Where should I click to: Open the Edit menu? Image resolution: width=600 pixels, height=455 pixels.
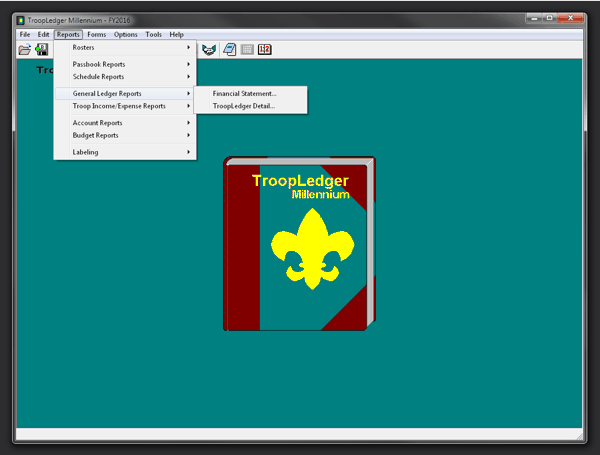43,34
